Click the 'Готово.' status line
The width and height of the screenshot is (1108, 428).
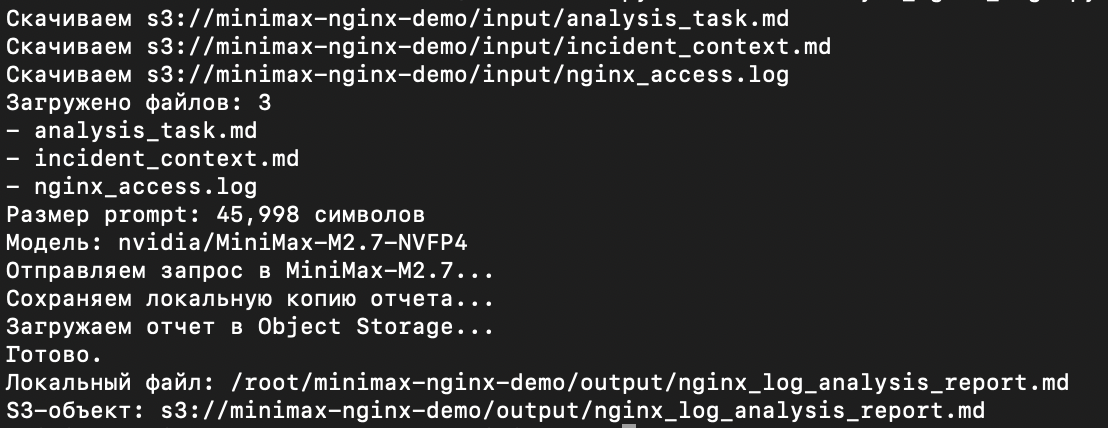tap(54, 355)
